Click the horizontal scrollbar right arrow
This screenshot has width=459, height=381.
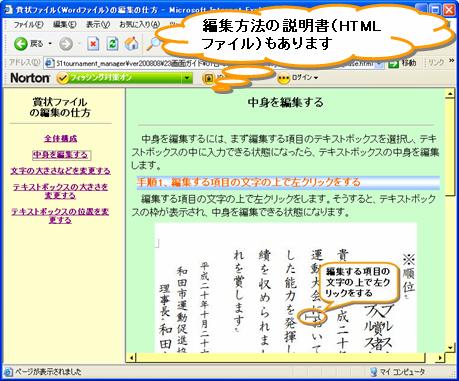[x=440, y=358]
